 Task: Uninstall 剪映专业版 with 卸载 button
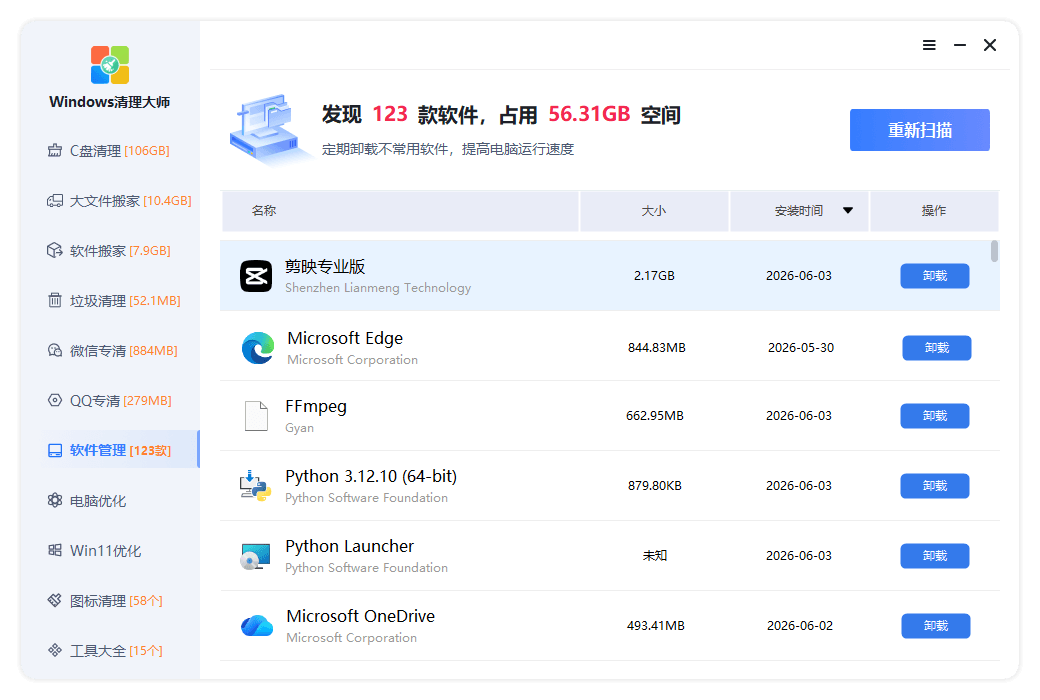pos(935,276)
